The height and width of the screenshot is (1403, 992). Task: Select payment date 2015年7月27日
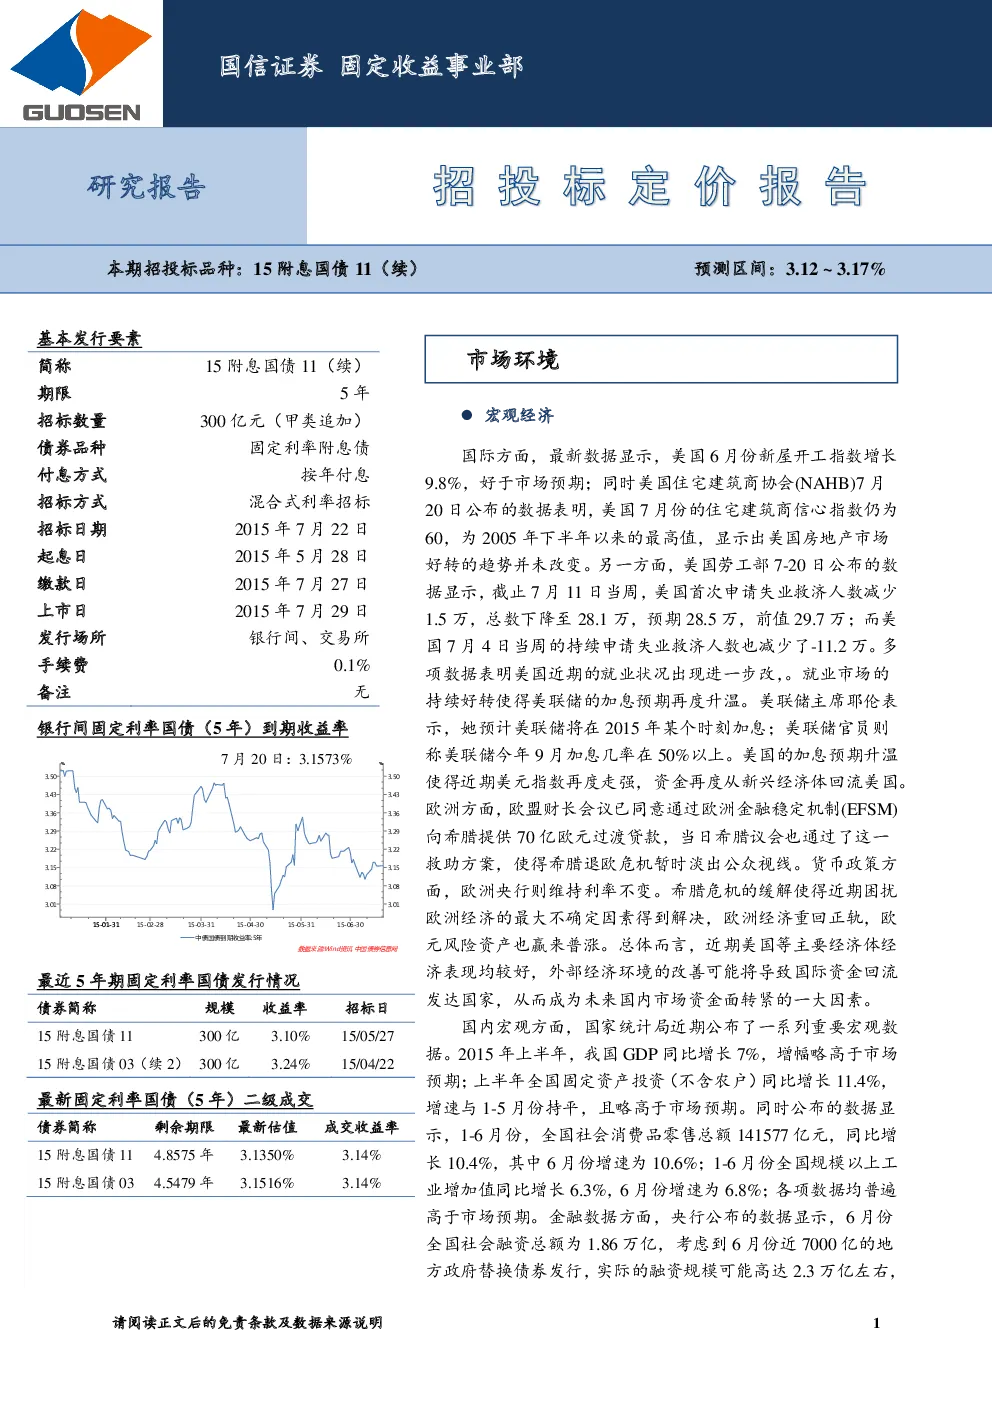(301, 583)
